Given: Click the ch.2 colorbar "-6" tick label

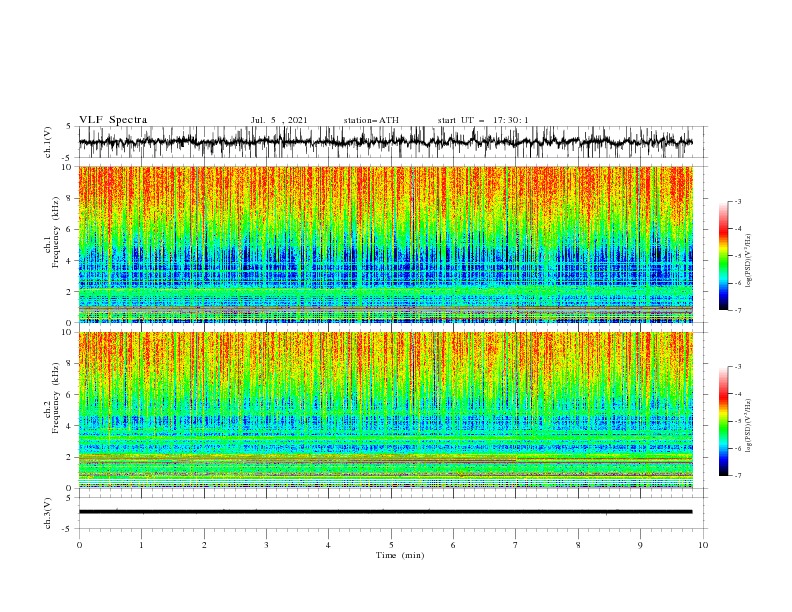Looking at the screenshot, I should tap(738, 448).
